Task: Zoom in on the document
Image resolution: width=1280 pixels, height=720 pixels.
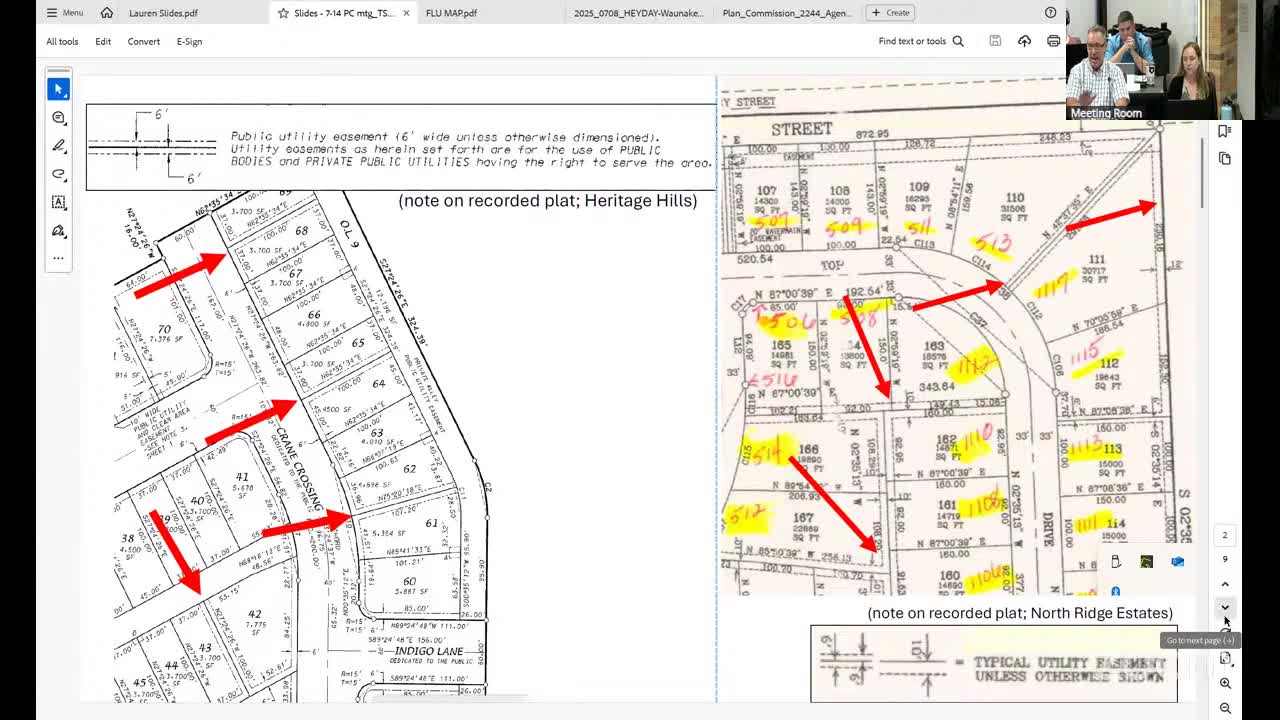Action: click(x=1225, y=683)
